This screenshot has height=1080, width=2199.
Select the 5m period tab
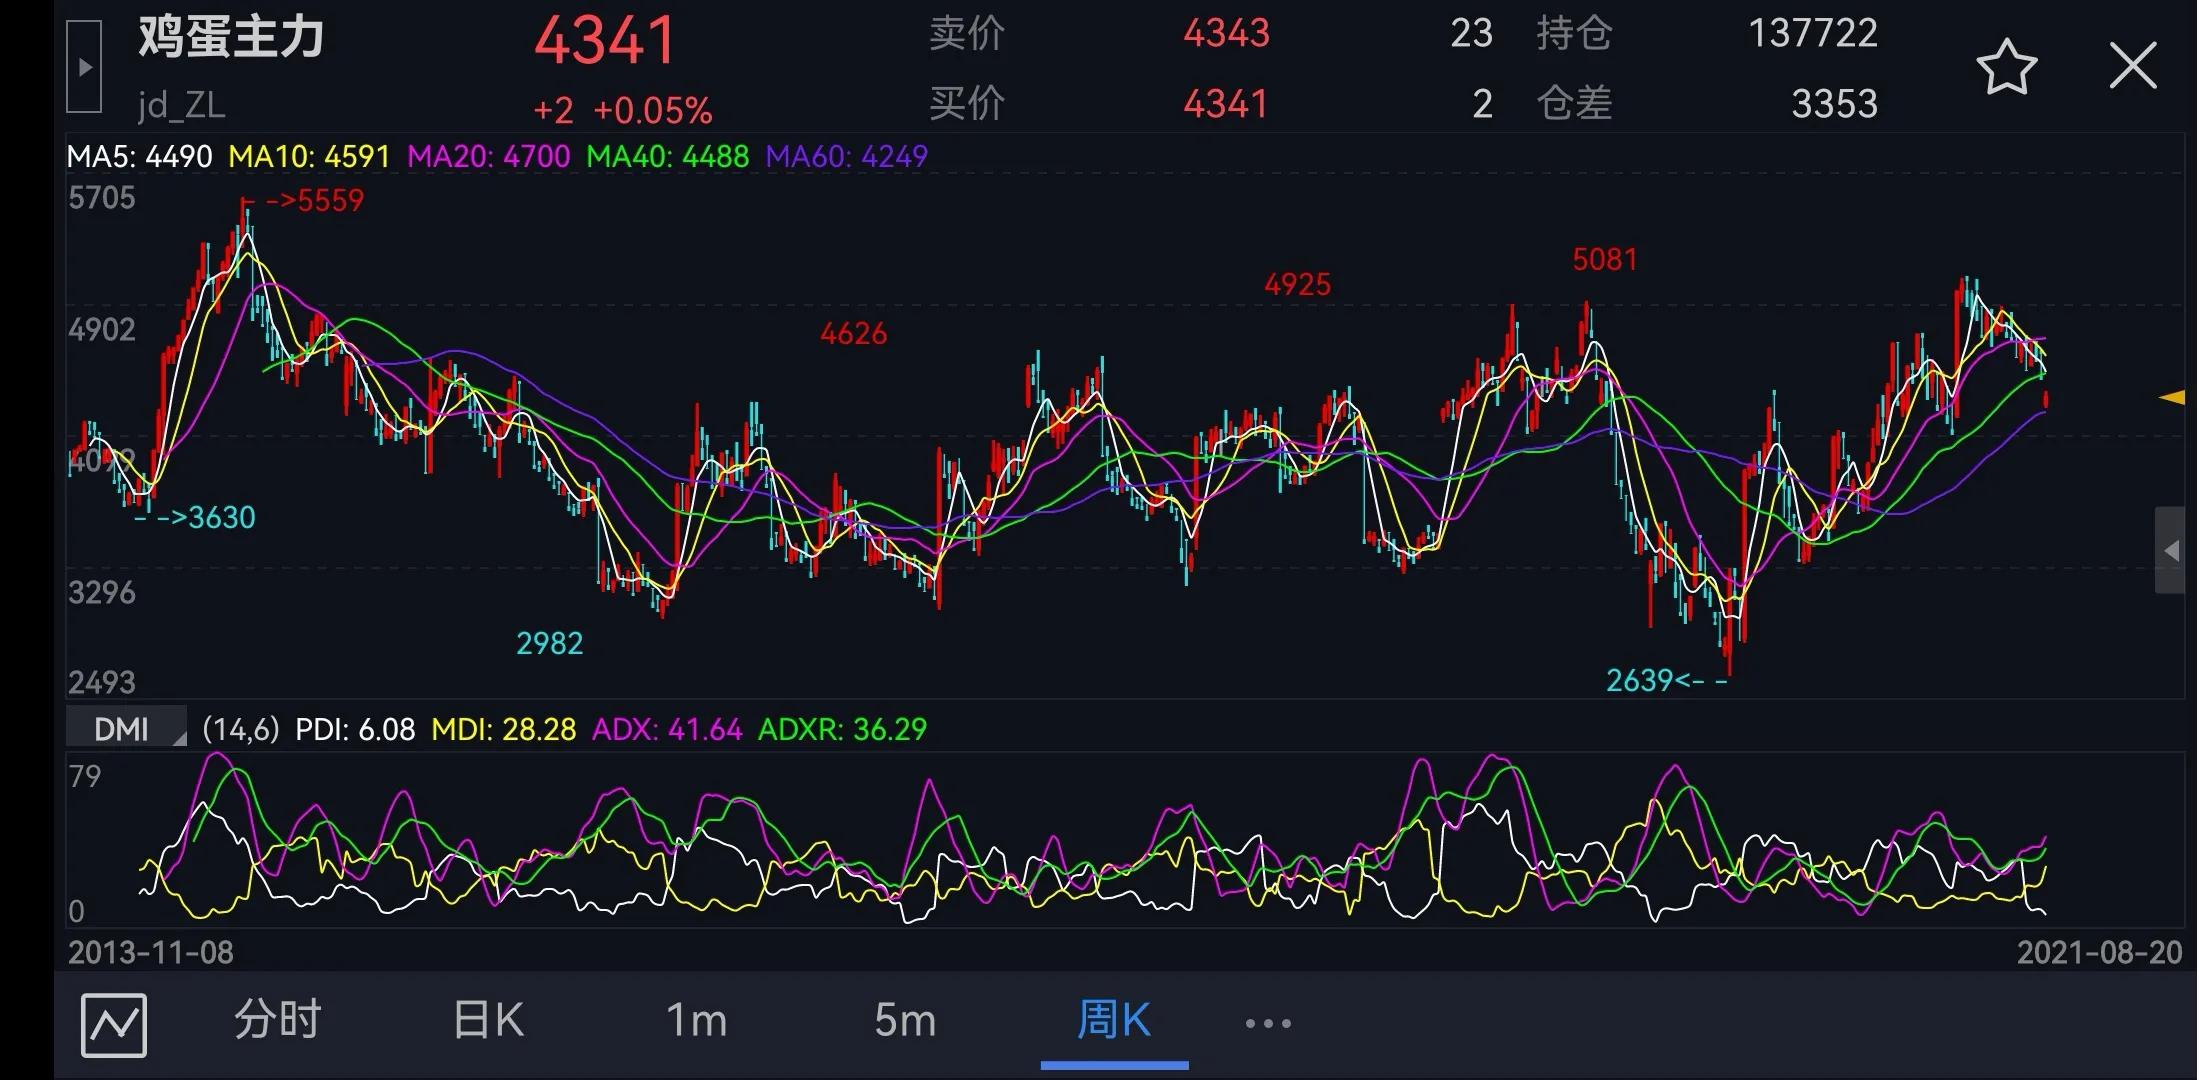(905, 1021)
